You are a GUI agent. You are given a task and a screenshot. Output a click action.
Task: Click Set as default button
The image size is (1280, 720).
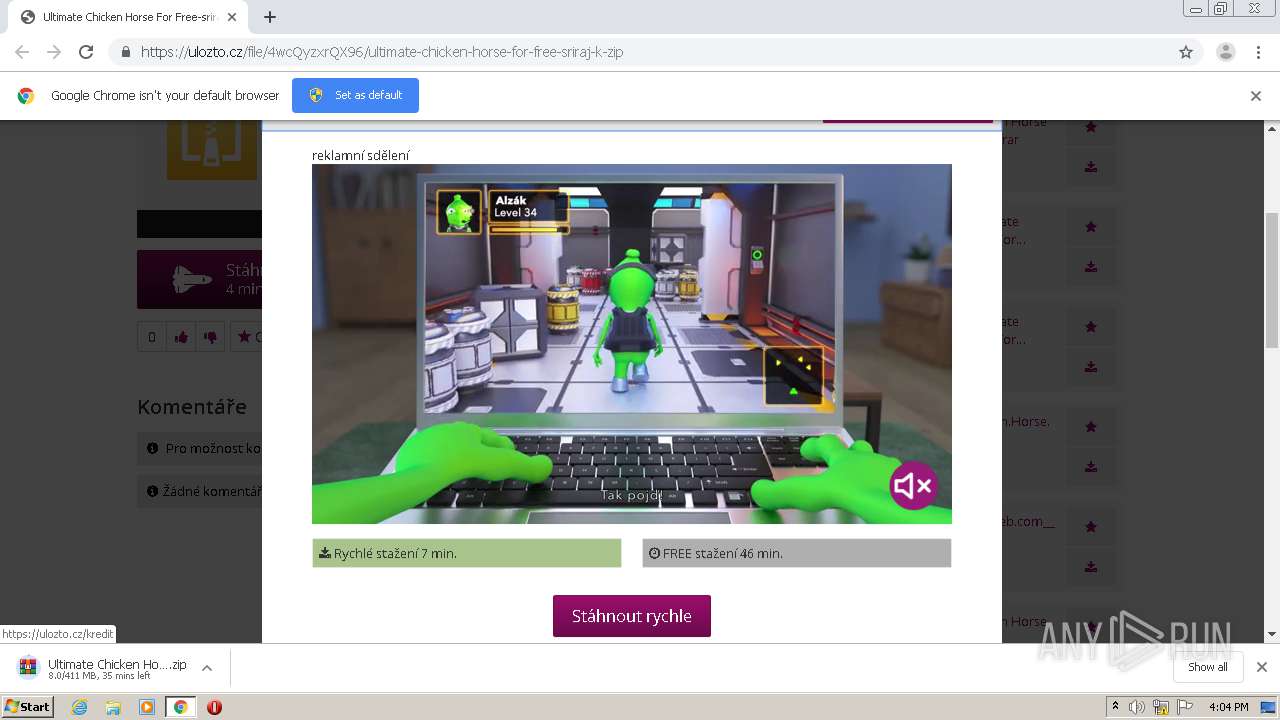click(x=355, y=95)
